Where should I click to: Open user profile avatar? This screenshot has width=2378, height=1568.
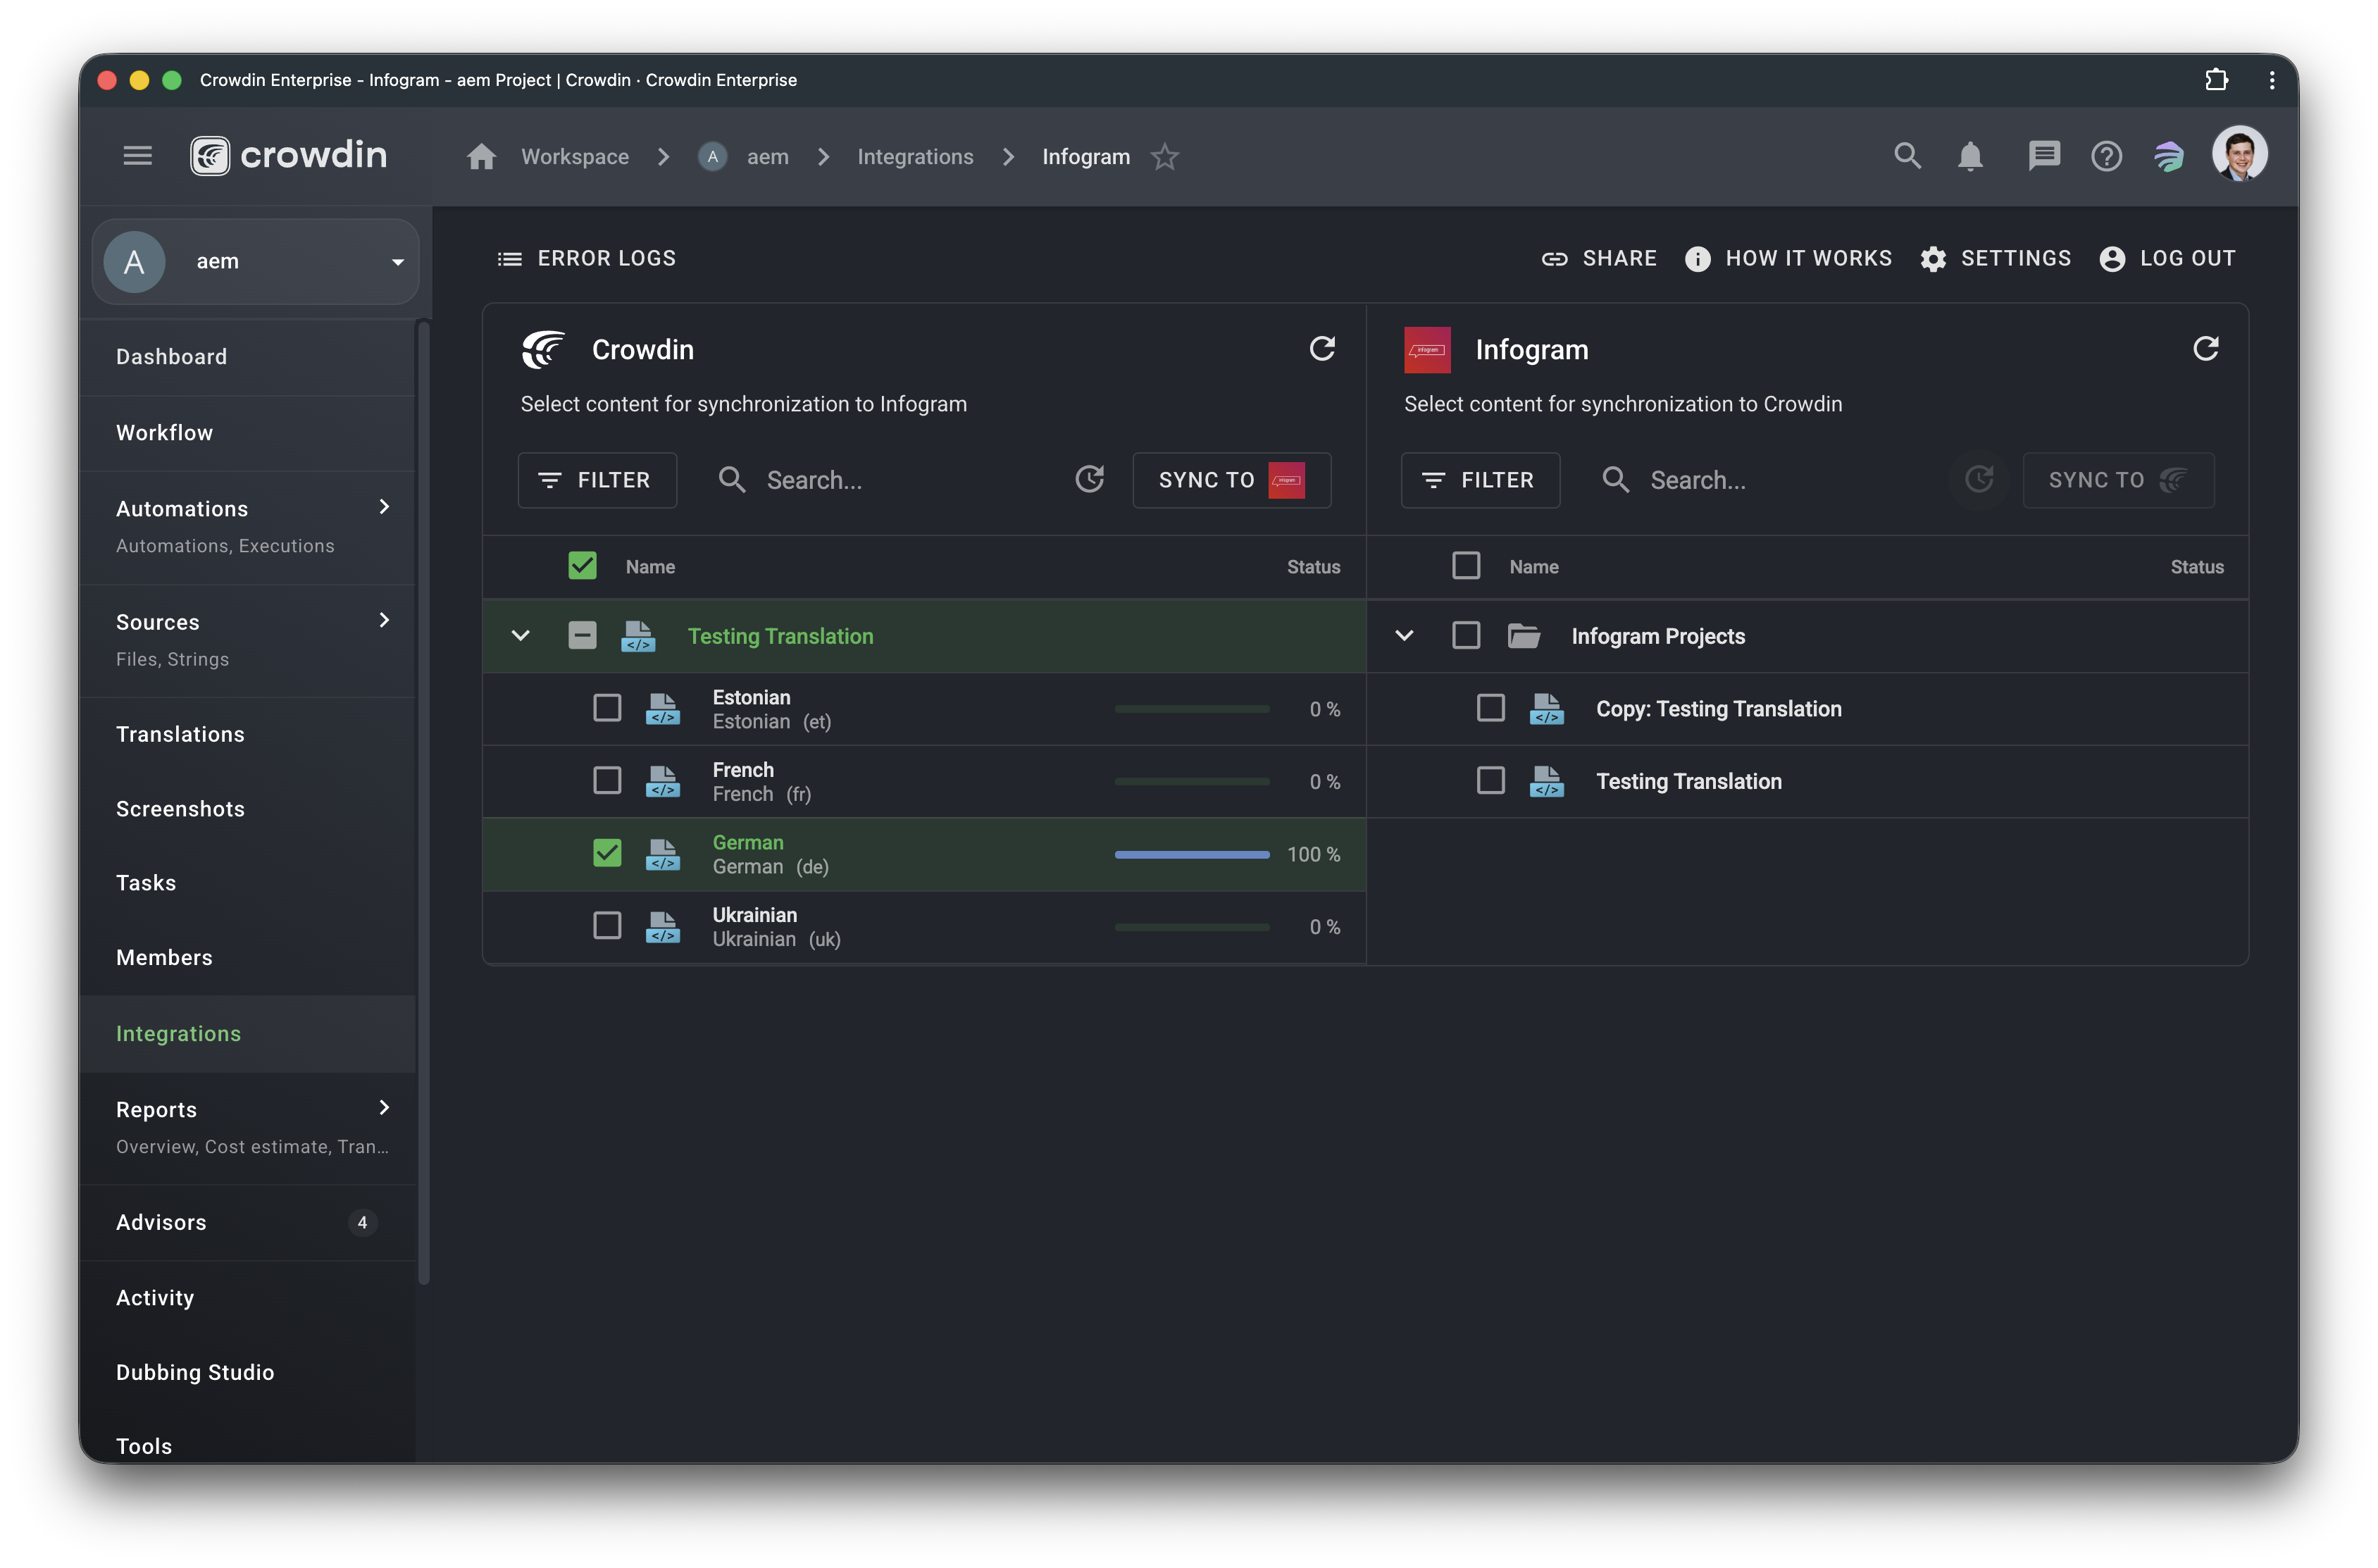click(x=2239, y=154)
